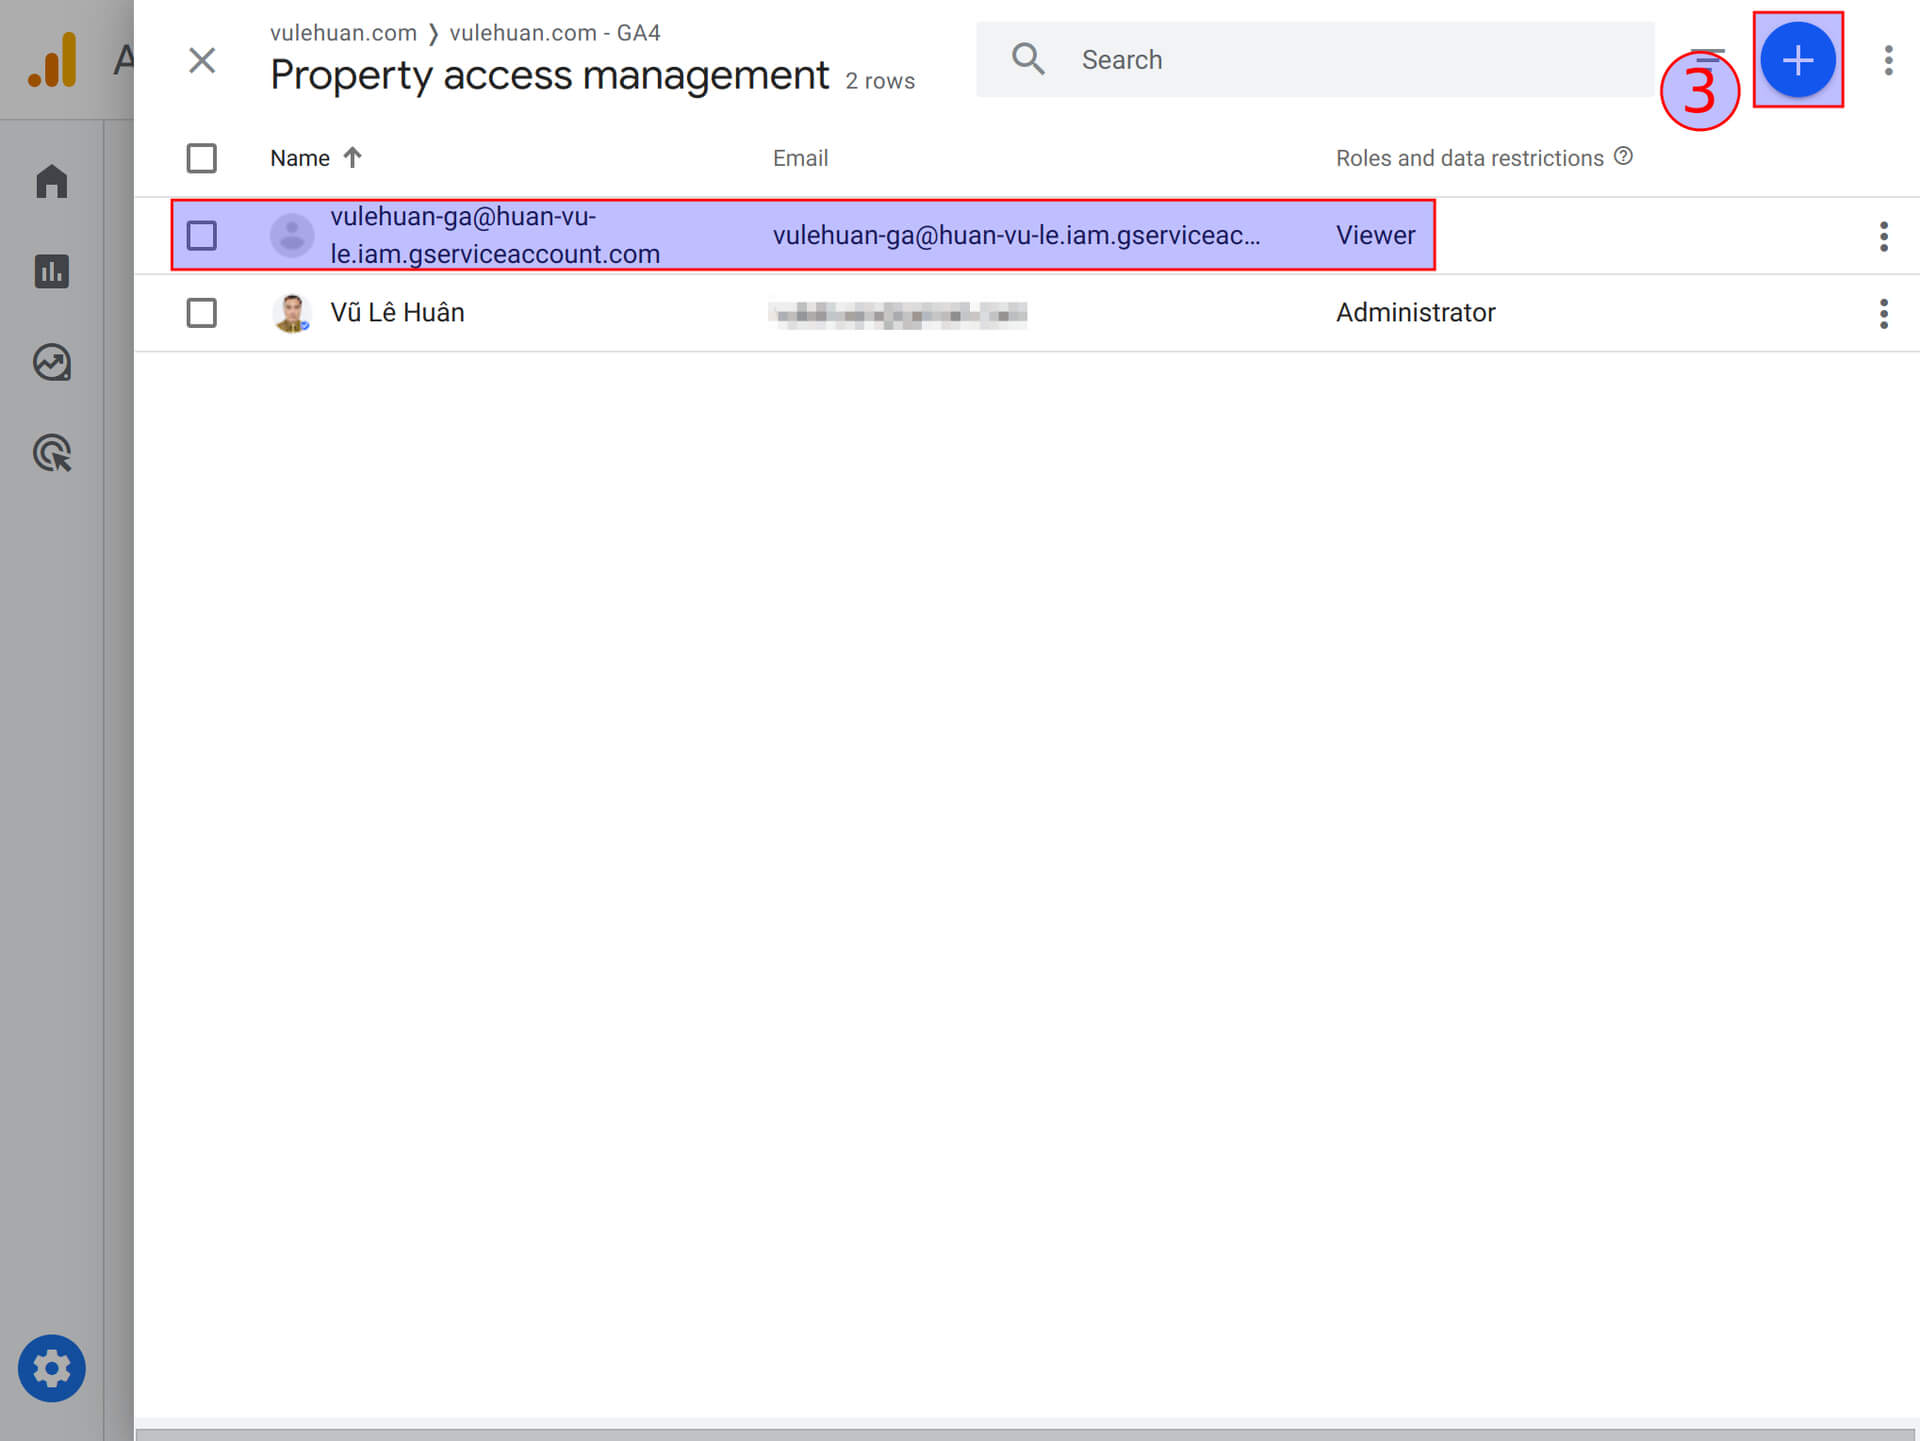Open Analytics Home from sidebar

[52, 181]
